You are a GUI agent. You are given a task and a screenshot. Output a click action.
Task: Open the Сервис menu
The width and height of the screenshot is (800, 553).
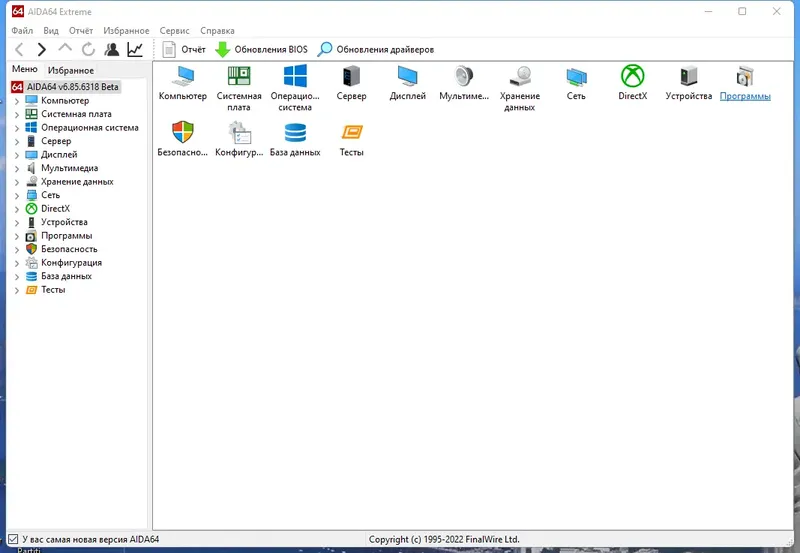(174, 31)
